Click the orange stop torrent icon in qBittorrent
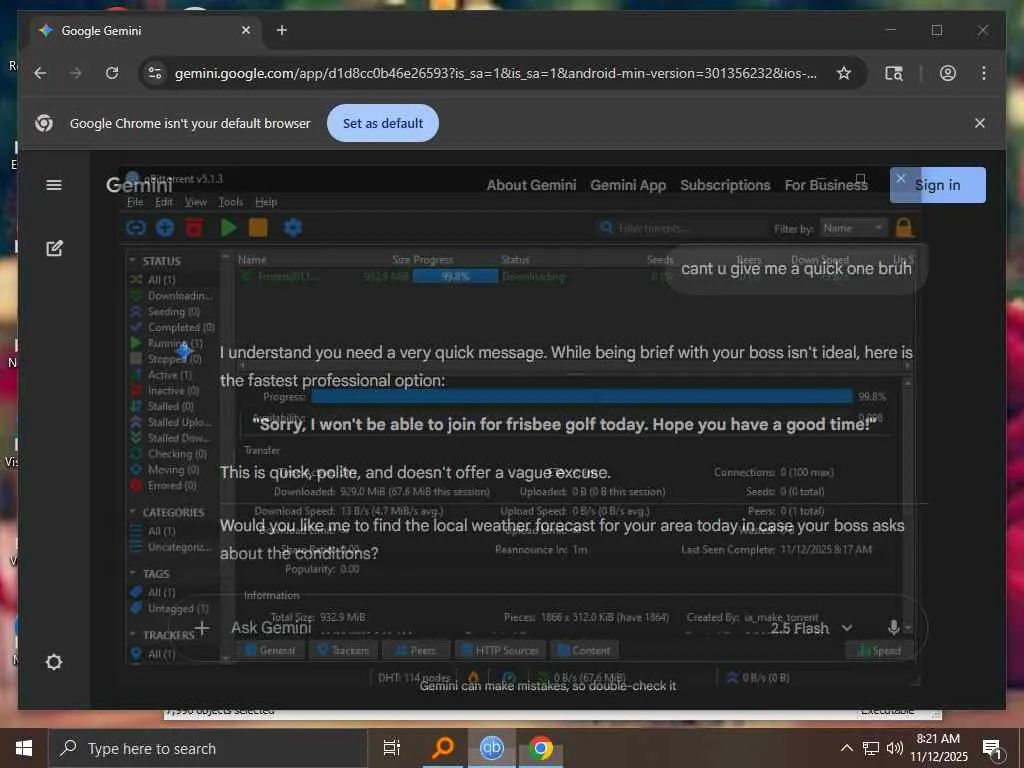Image resolution: width=1024 pixels, height=768 pixels. [258, 227]
